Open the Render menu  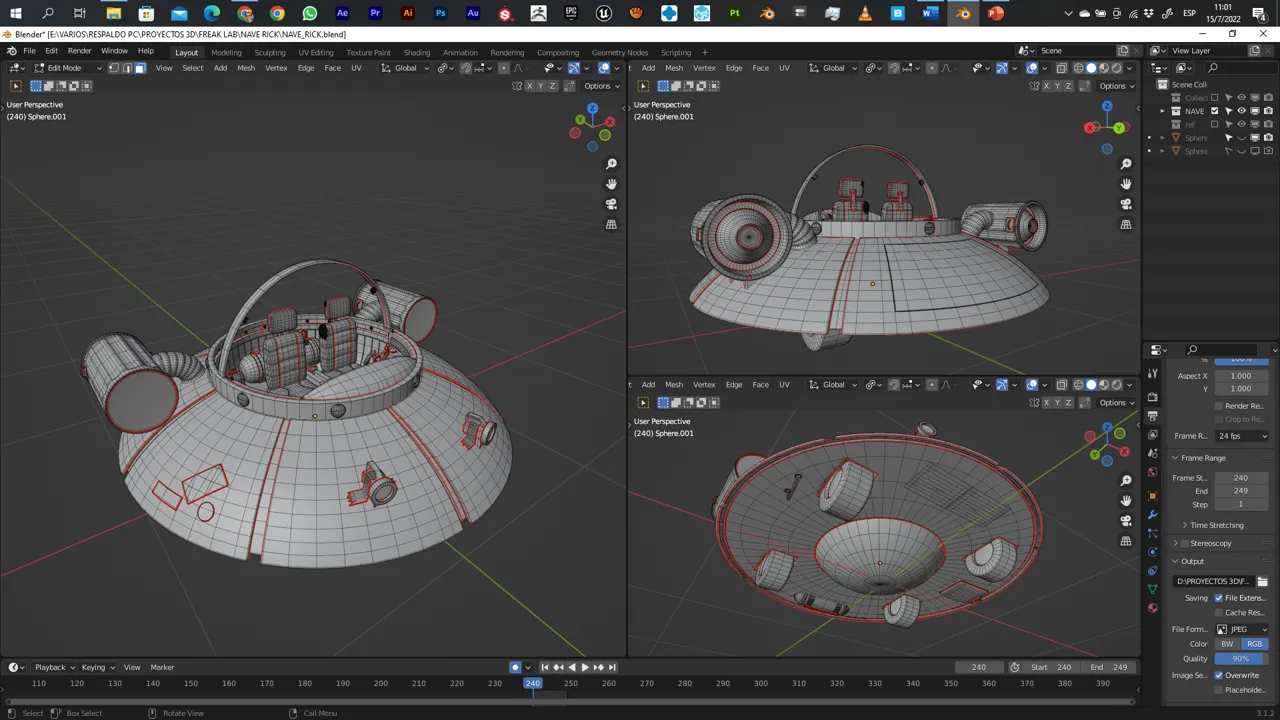(79, 51)
